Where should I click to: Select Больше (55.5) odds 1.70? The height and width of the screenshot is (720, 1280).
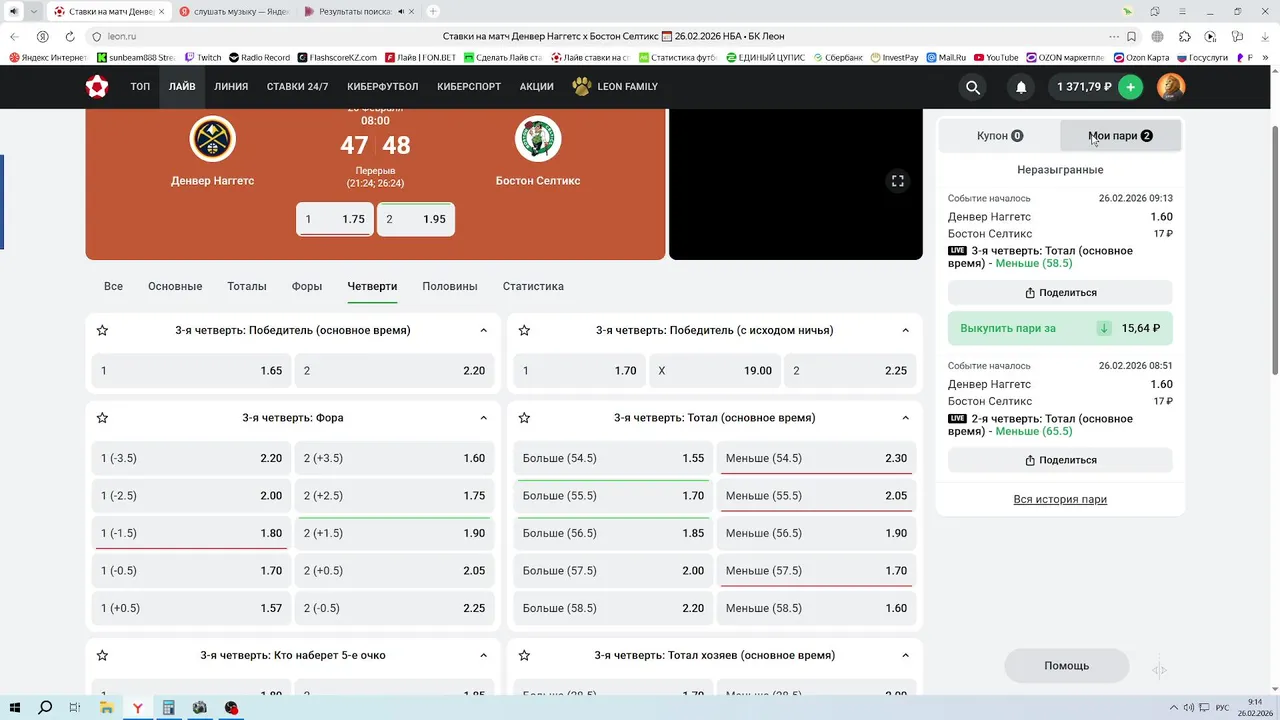click(x=613, y=496)
